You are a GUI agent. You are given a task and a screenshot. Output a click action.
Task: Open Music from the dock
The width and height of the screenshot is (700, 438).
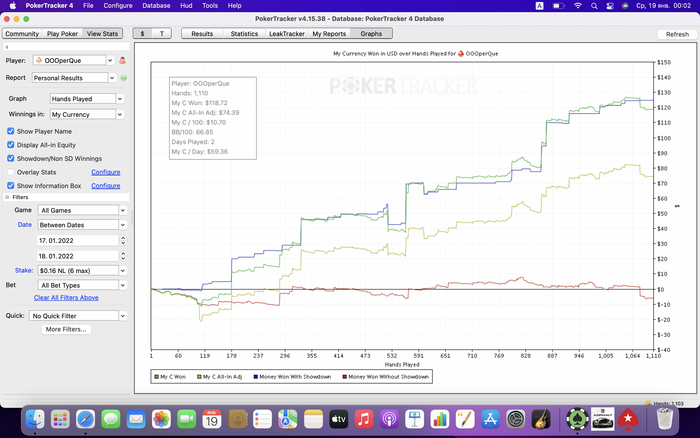364,419
